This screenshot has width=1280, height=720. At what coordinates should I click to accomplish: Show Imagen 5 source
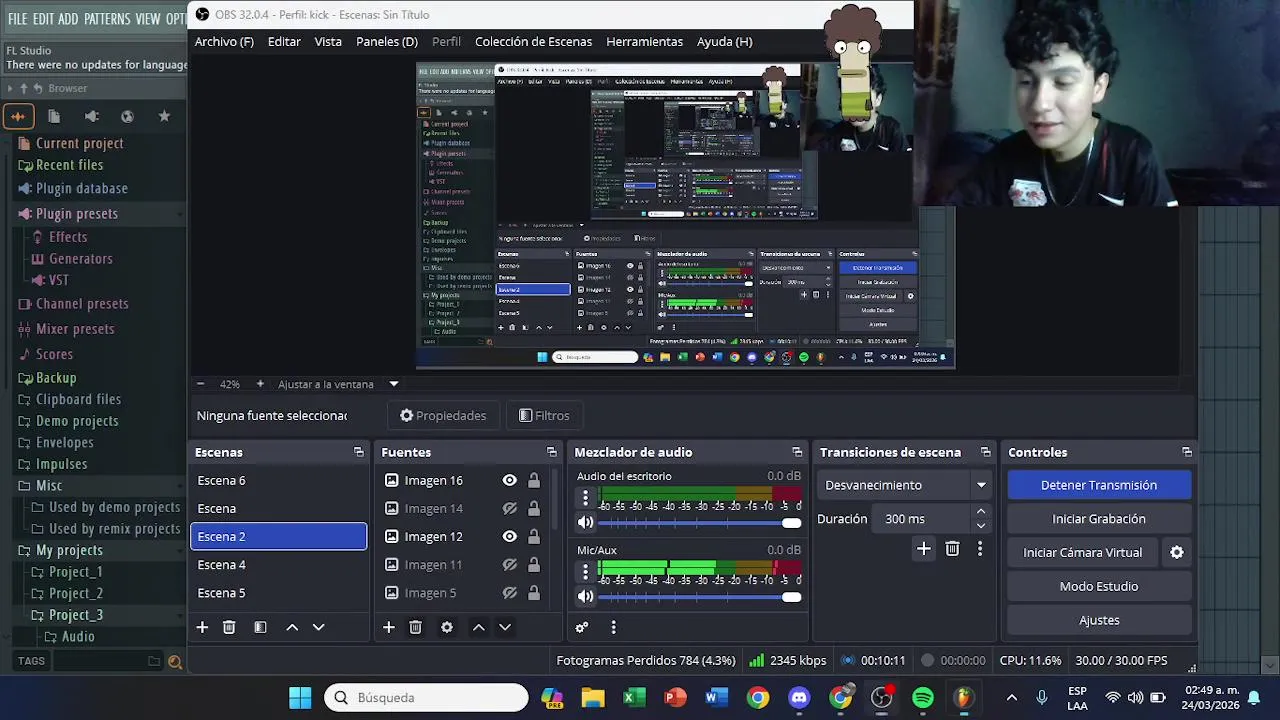(509, 593)
